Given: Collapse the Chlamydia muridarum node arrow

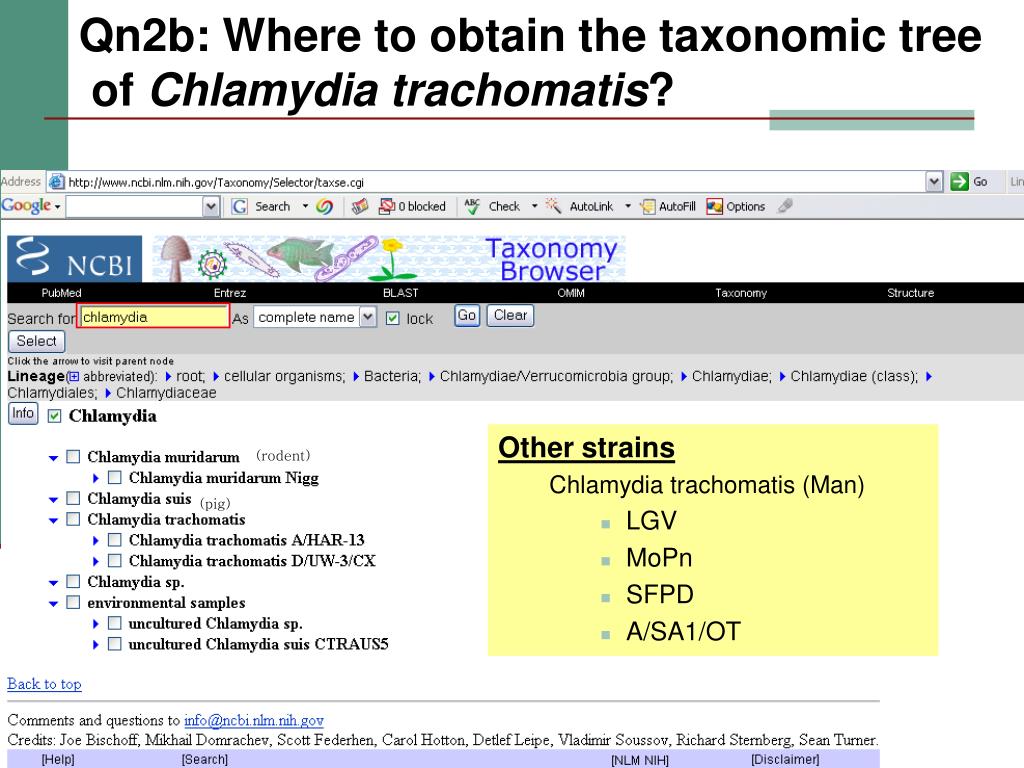Looking at the screenshot, I should pos(54,458).
